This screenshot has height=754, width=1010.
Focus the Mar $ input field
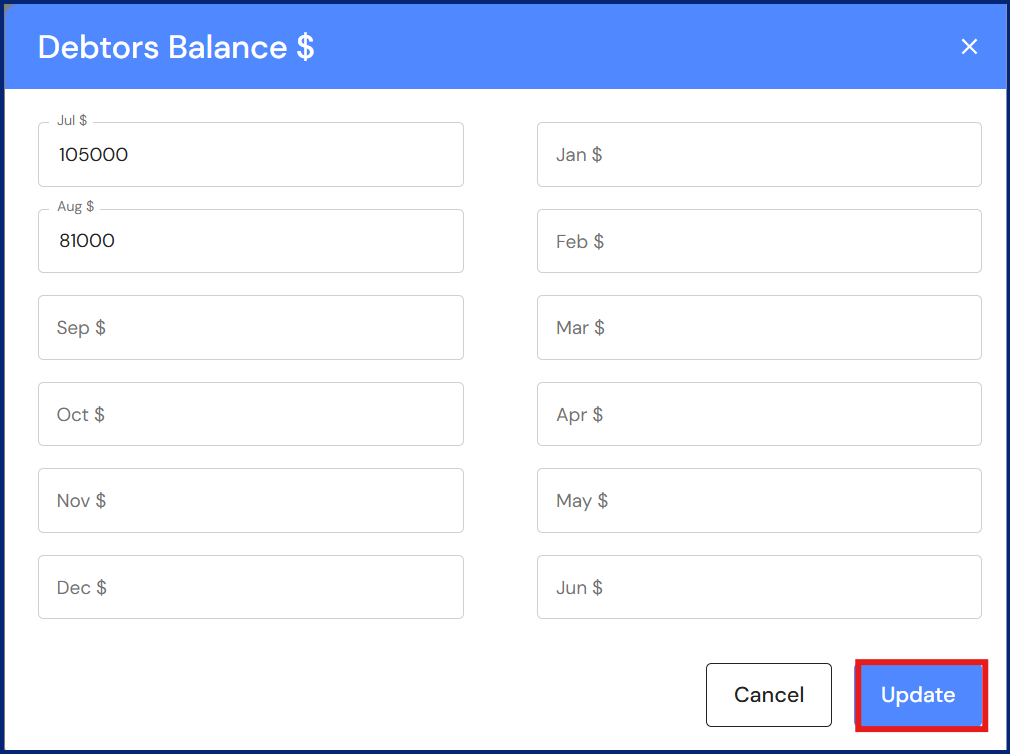pos(758,328)
